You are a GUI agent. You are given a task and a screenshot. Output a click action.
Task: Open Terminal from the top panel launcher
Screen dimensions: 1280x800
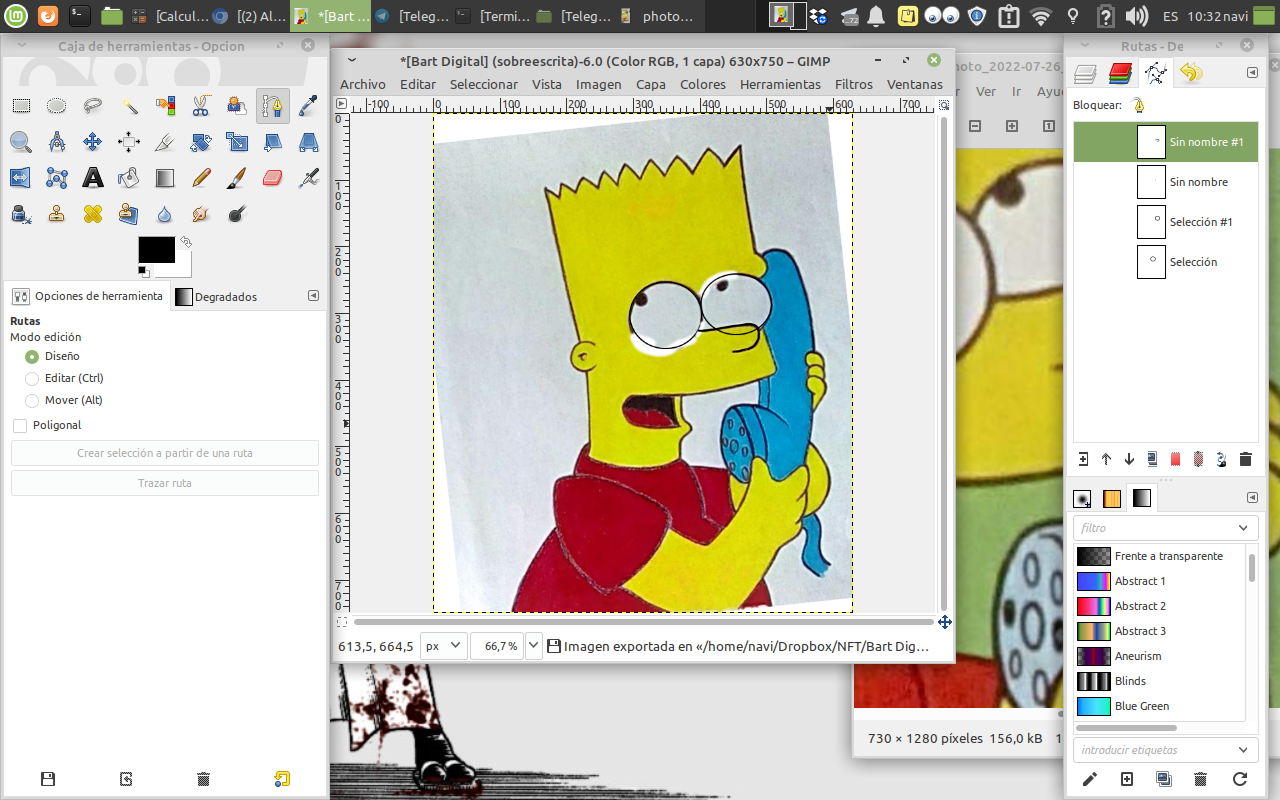80,16
